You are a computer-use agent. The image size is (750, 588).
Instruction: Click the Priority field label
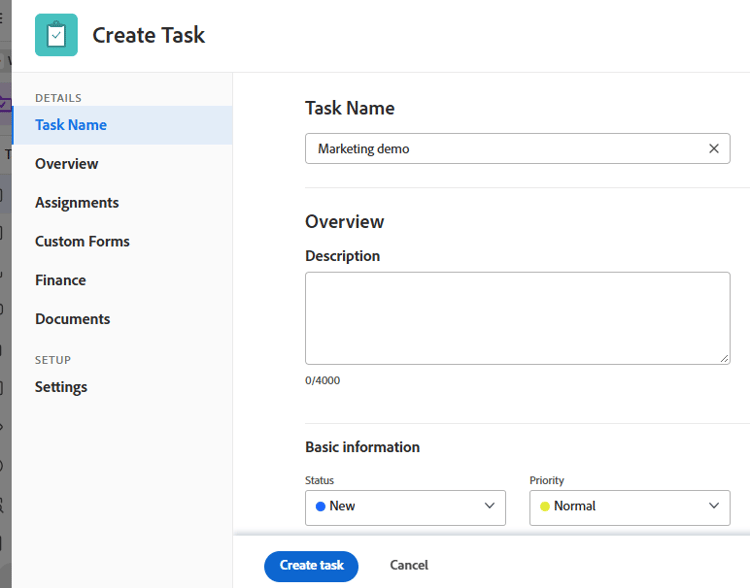point(547,480)
